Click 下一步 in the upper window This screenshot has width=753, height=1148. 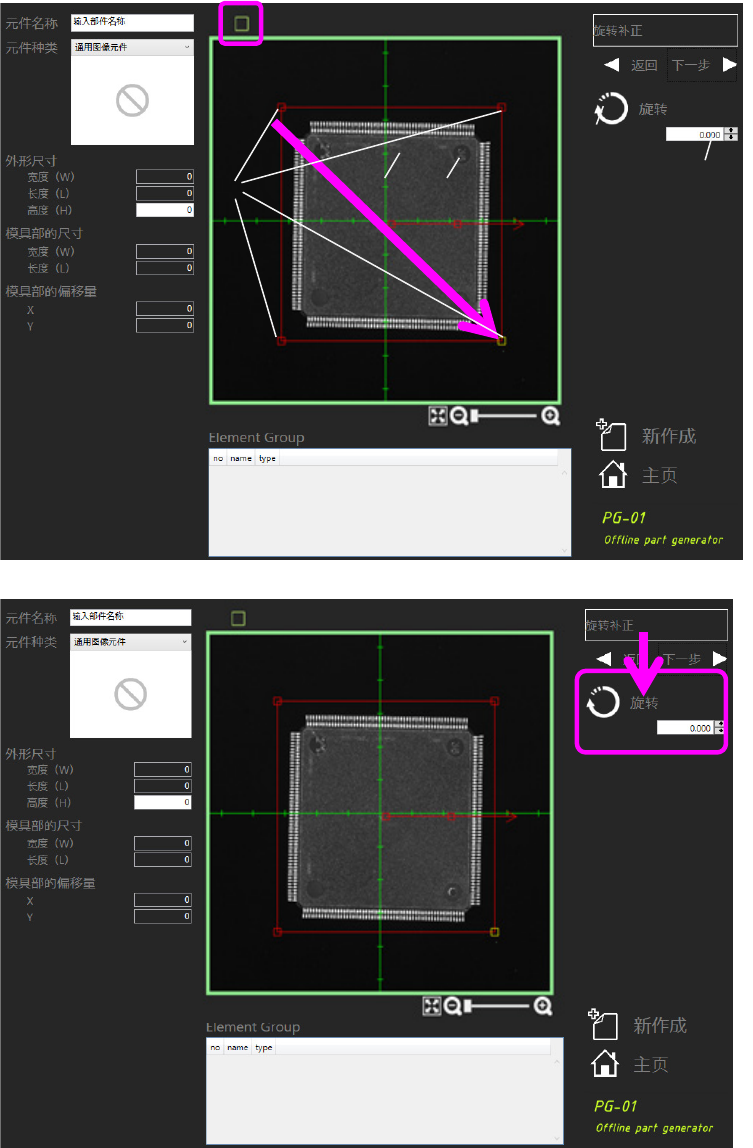pyautogui.click(x=691, y=65)
